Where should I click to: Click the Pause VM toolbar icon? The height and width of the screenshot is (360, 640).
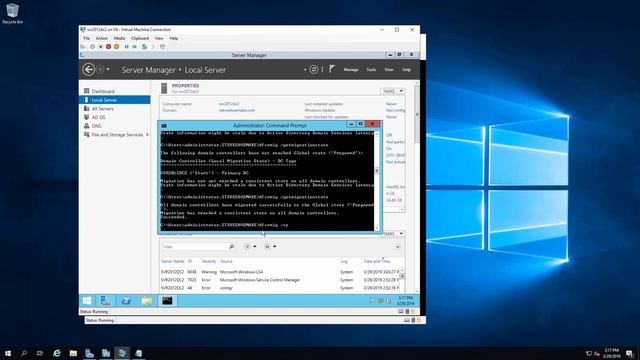(127, 47)
